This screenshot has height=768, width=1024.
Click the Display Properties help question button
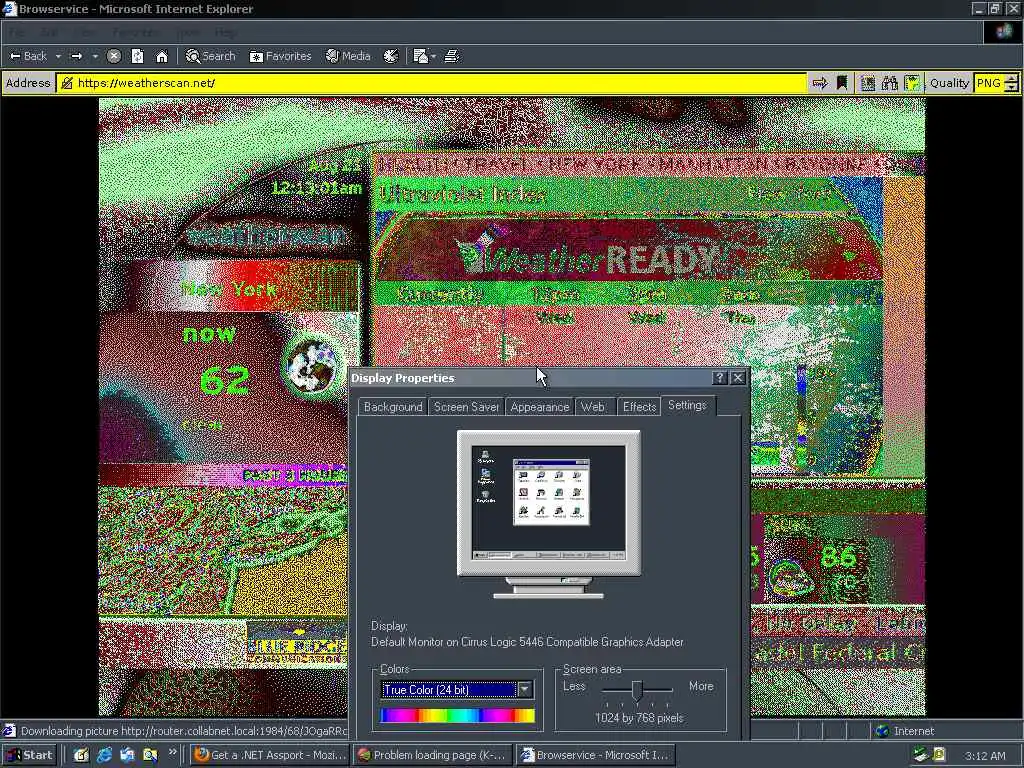click(x=720, y=377)
